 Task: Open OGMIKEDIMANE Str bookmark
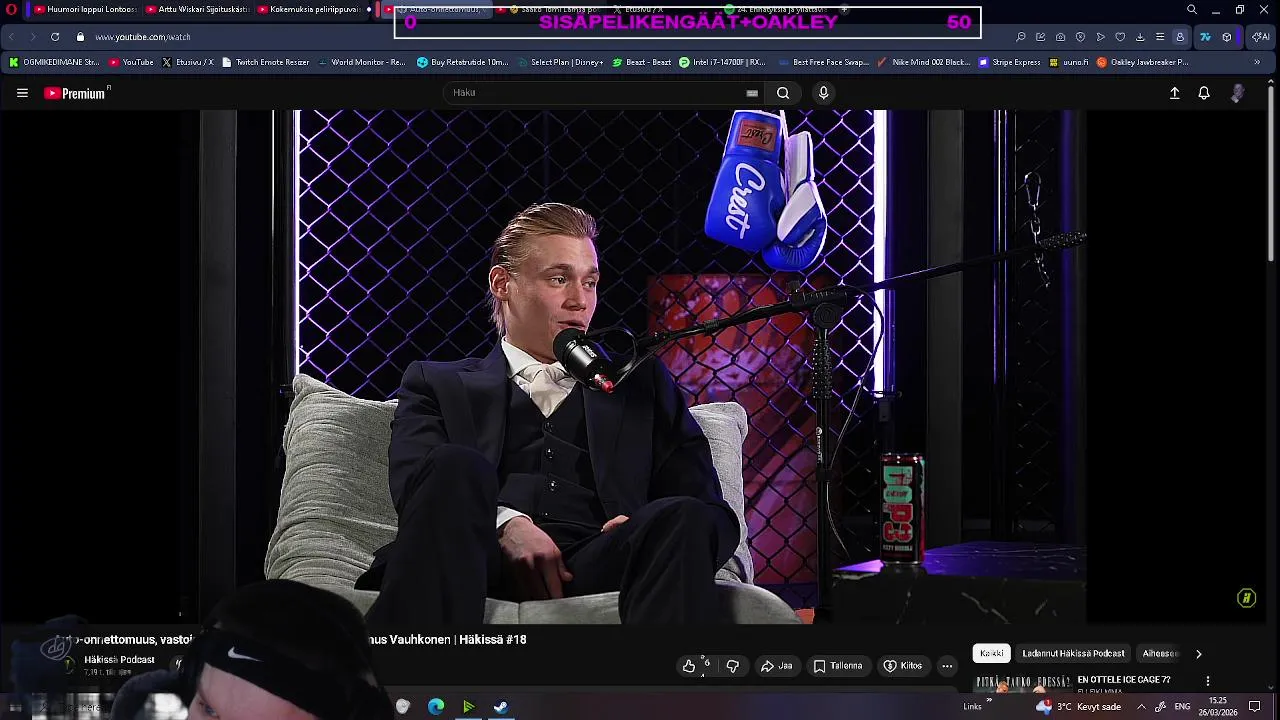(54, 62)
